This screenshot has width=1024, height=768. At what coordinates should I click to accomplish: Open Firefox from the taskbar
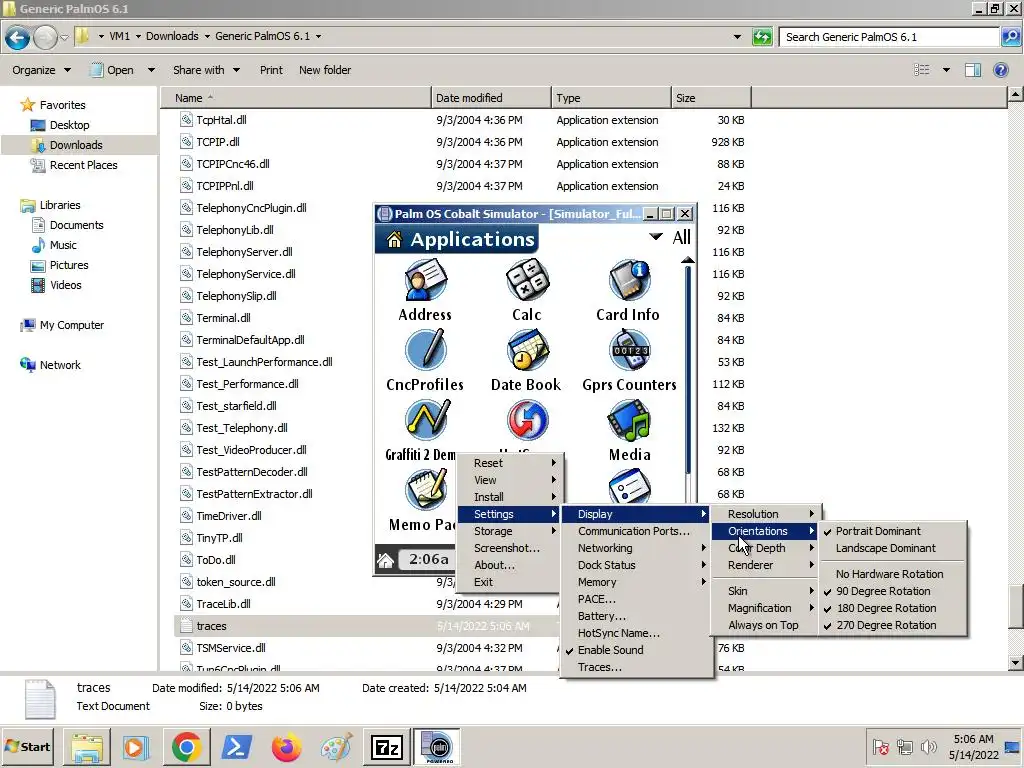(286, 747)
